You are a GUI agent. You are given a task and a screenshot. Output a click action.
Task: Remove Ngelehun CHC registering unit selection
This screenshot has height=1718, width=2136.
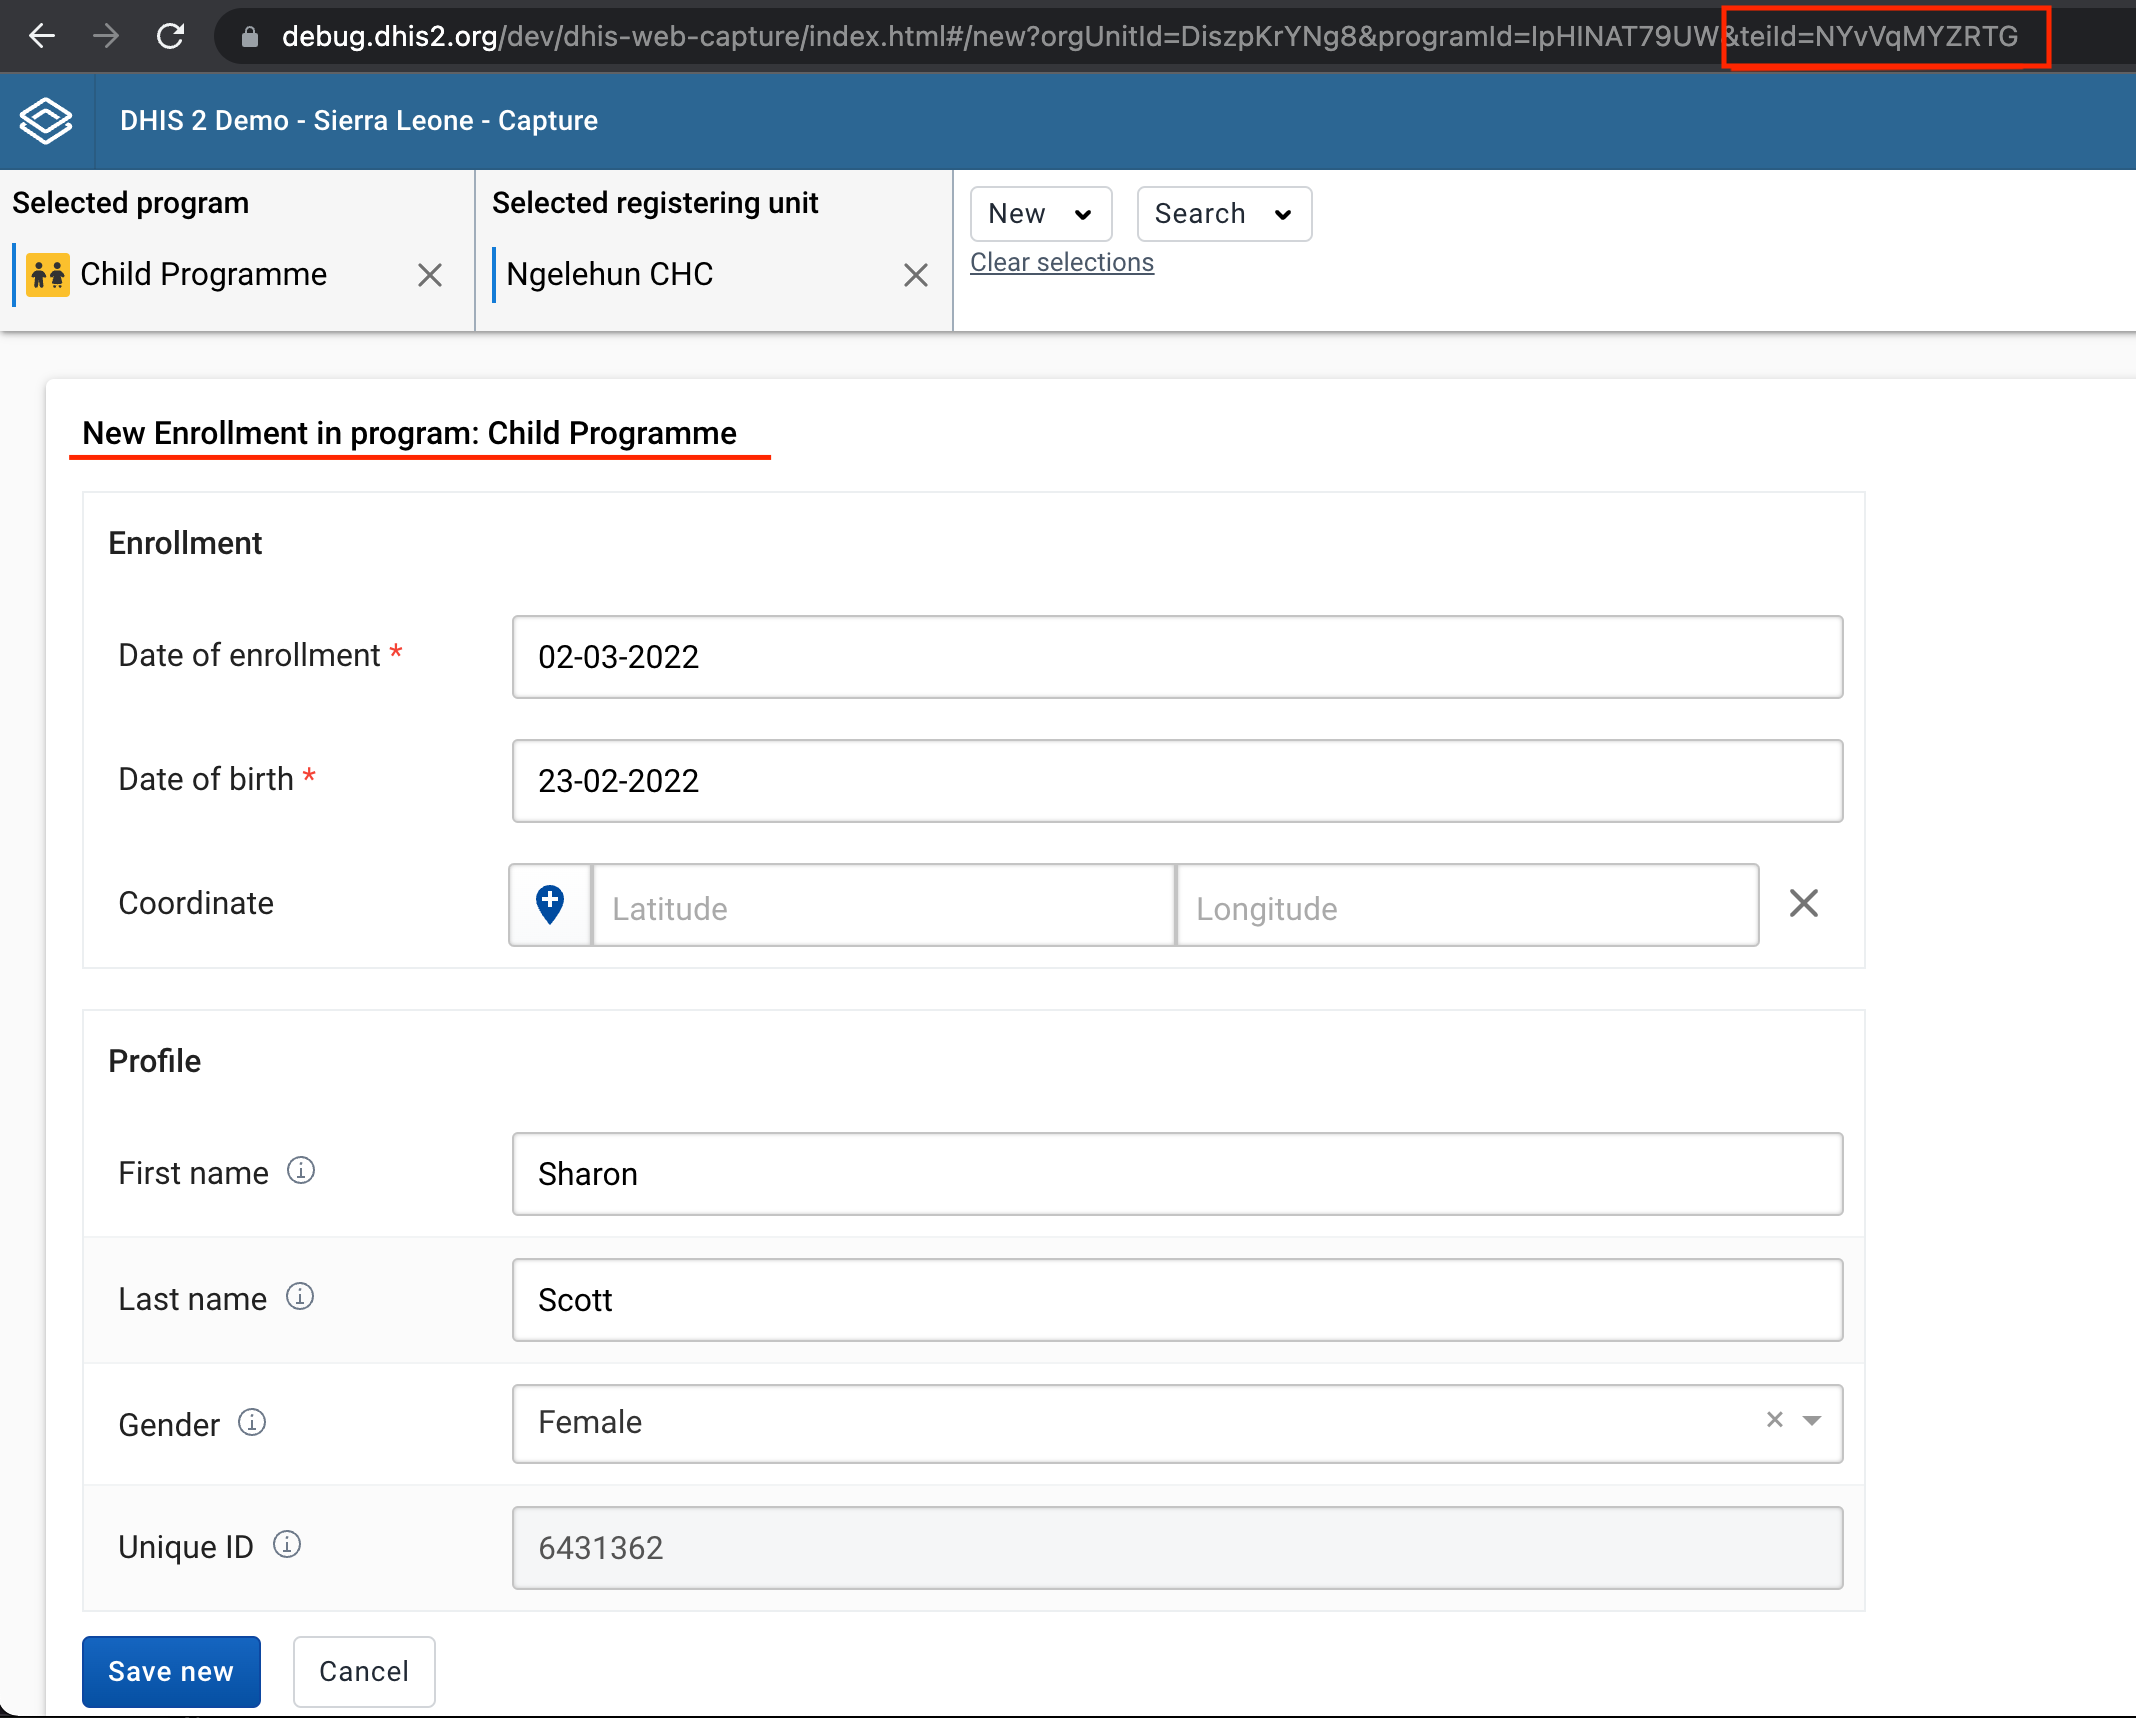(x=916, y=275)
